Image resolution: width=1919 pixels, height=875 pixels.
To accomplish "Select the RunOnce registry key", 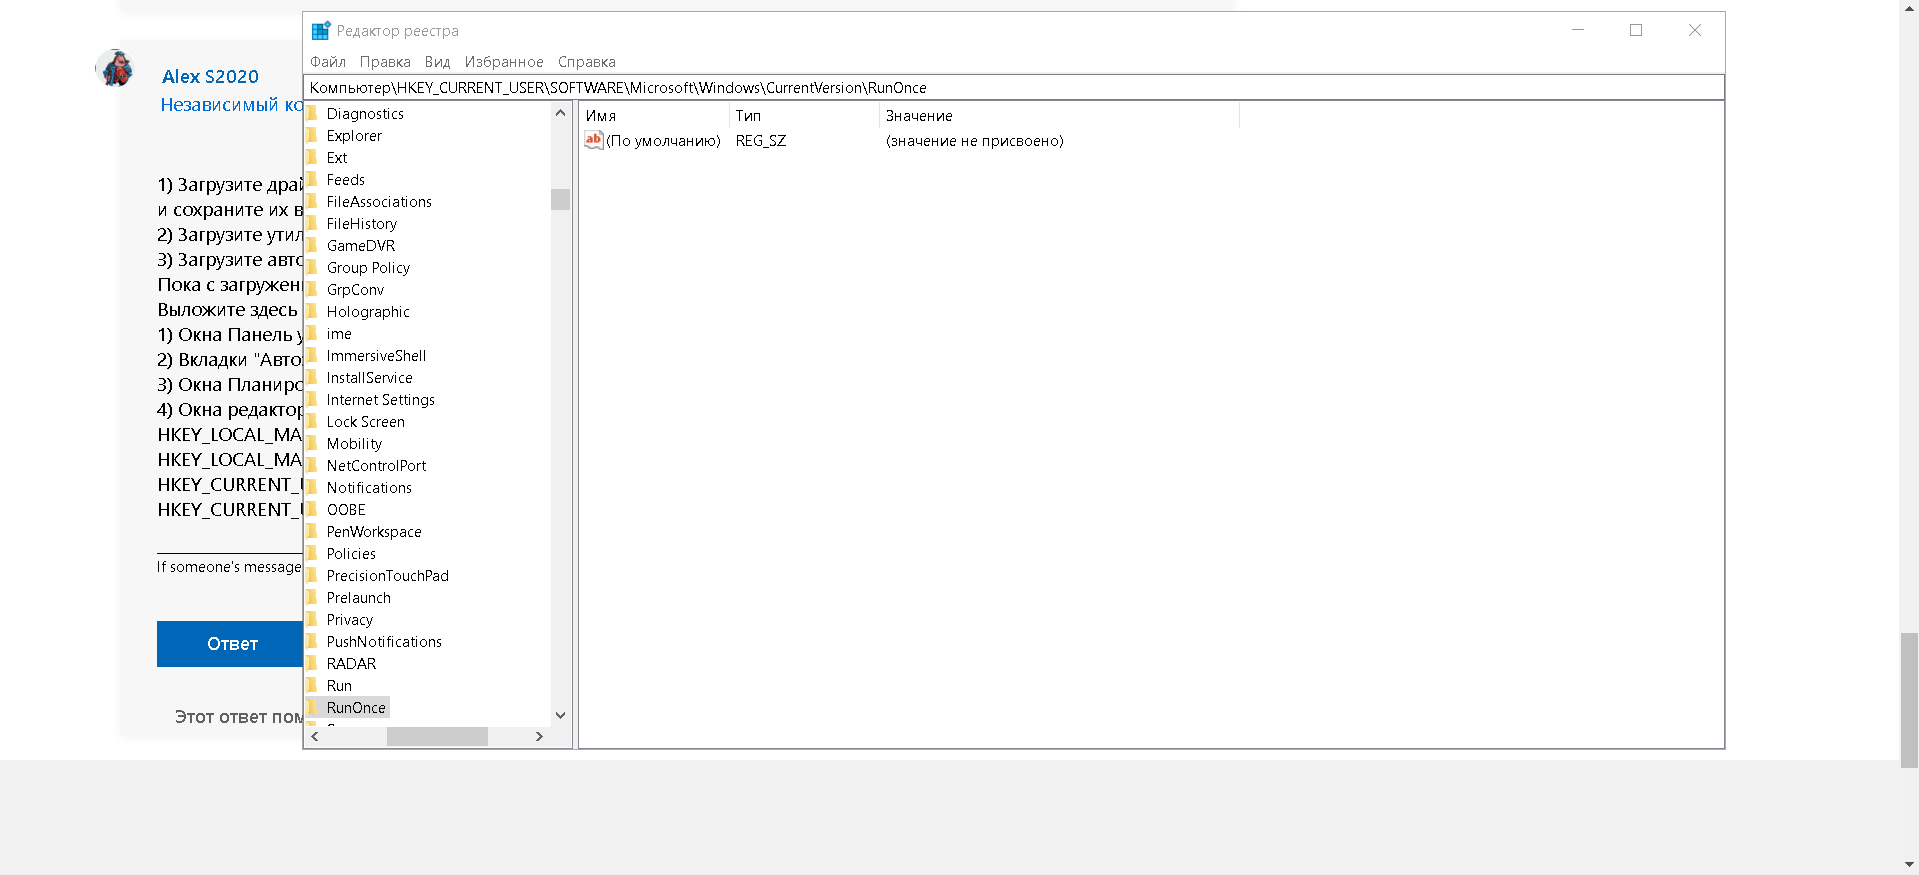I will pyautogui.click(x=356, y=708).
